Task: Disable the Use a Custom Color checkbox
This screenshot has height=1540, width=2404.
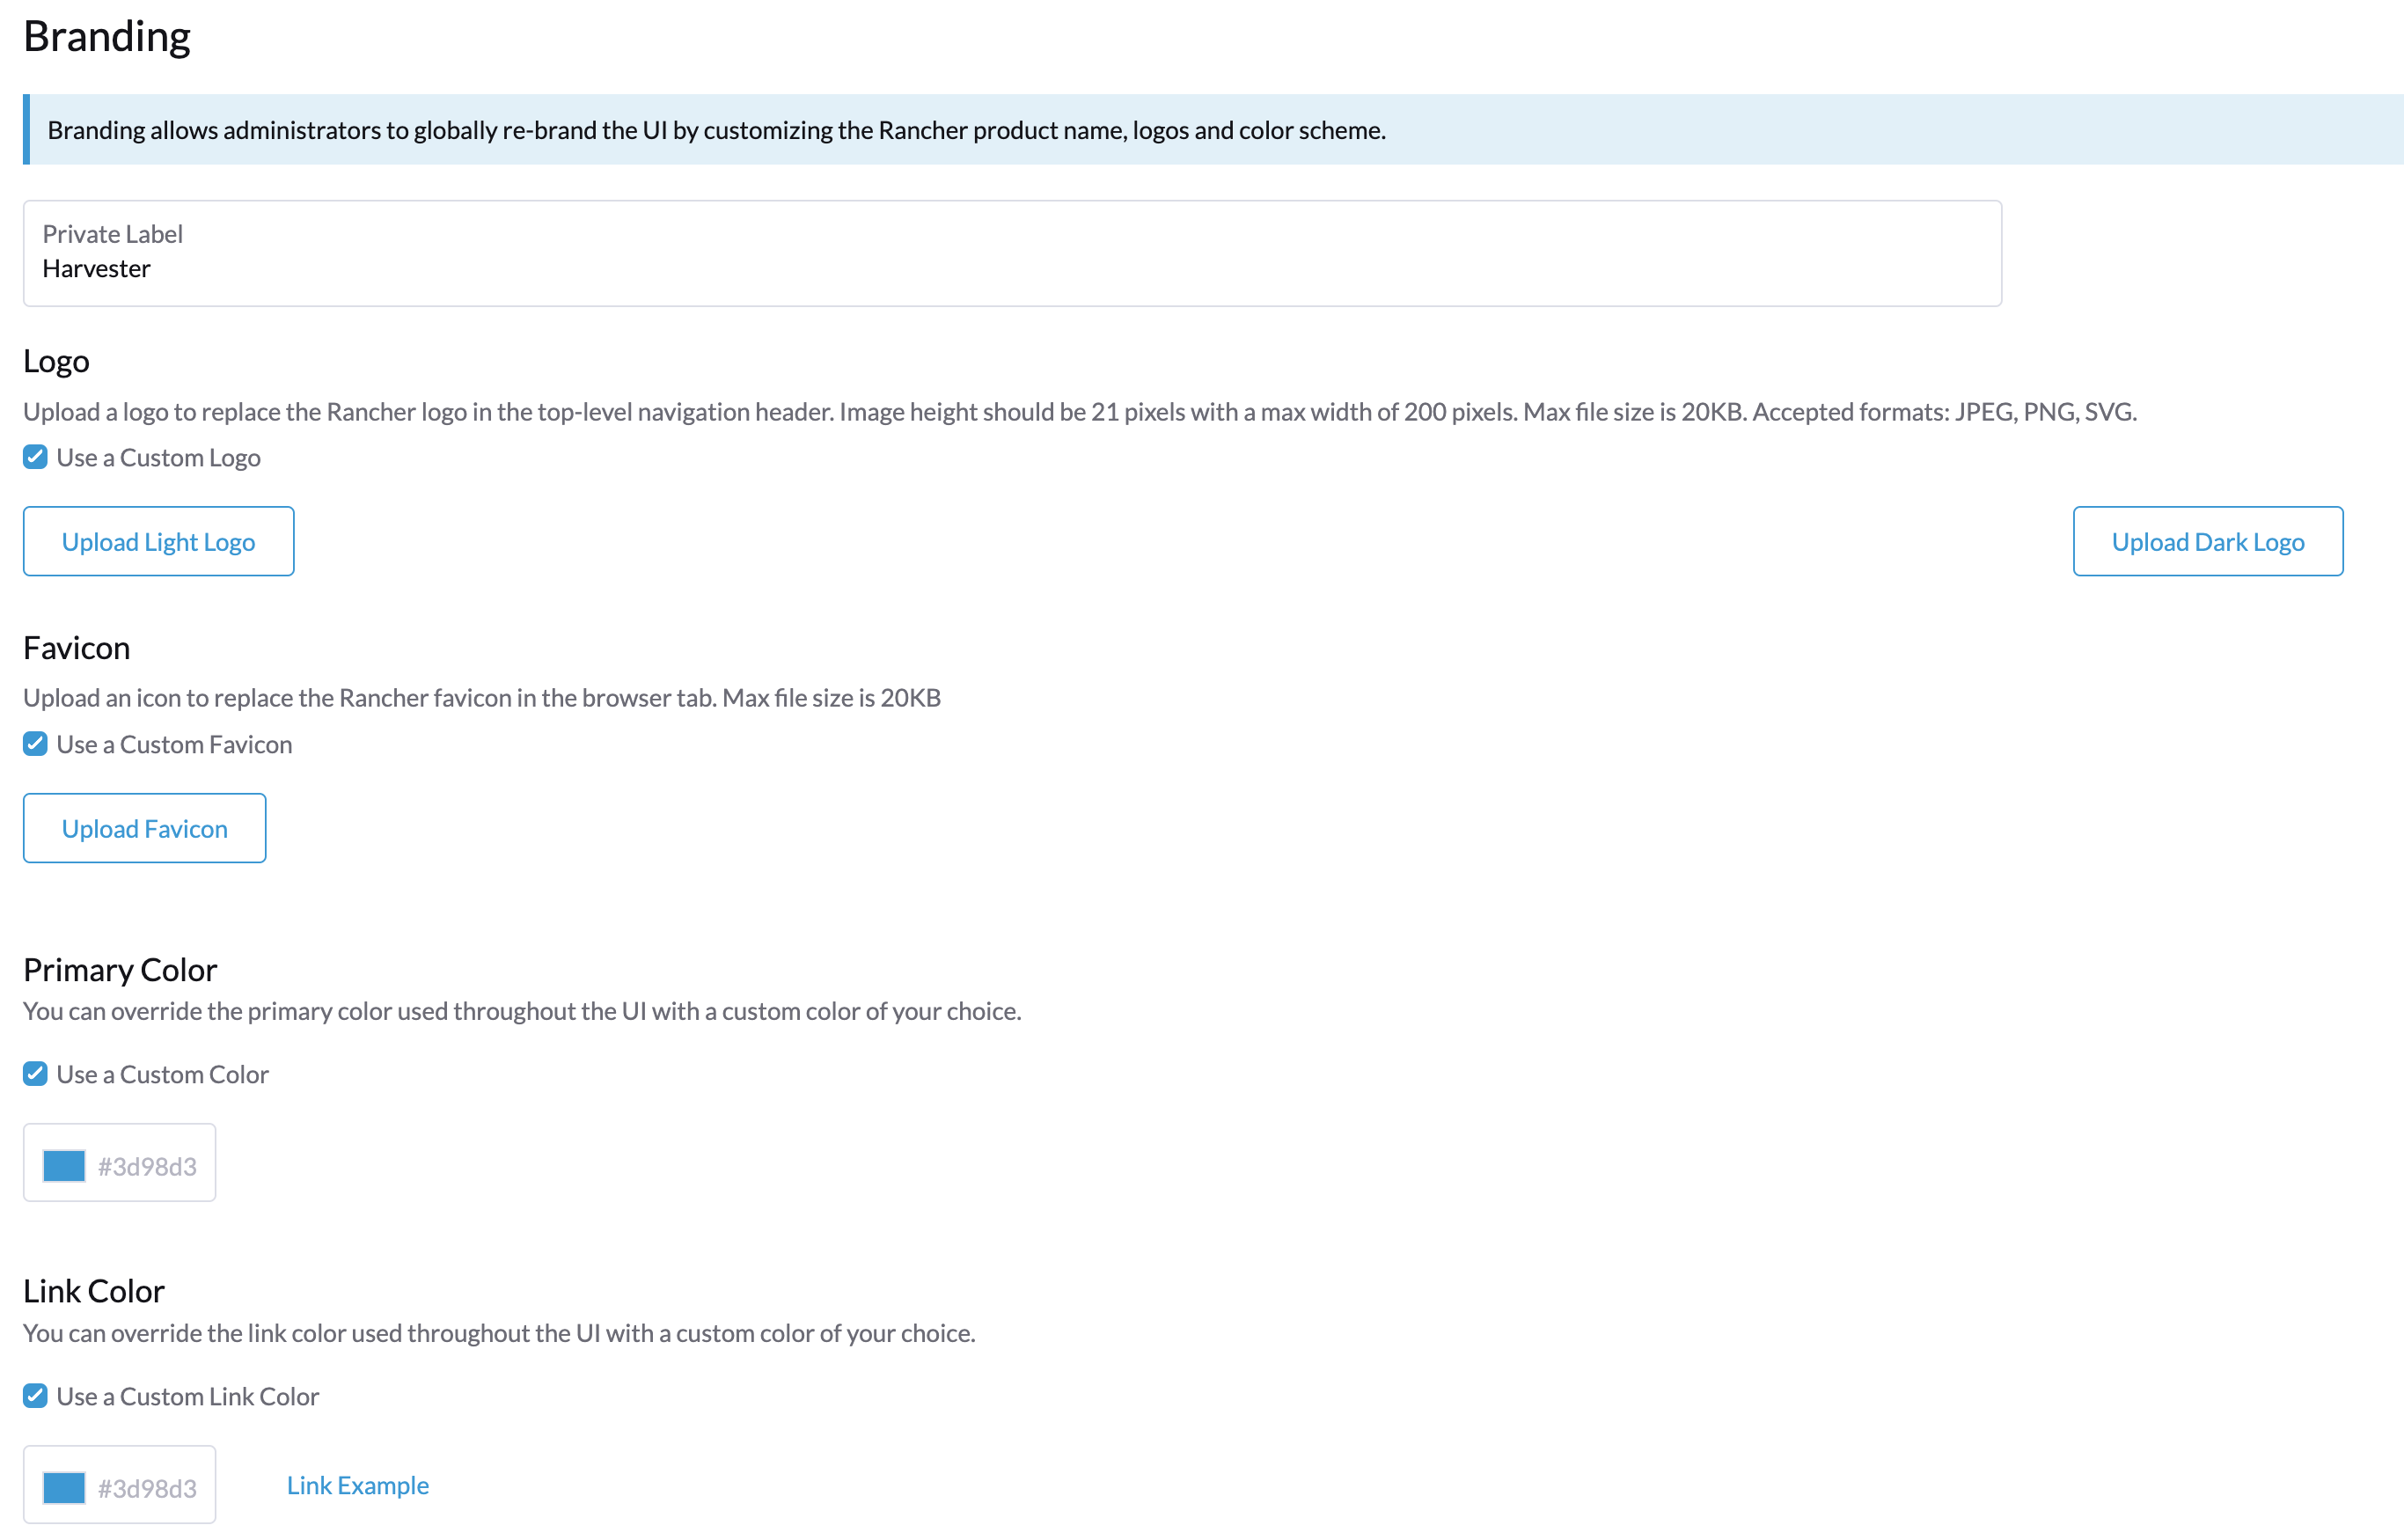Action: click(35, 1073)
